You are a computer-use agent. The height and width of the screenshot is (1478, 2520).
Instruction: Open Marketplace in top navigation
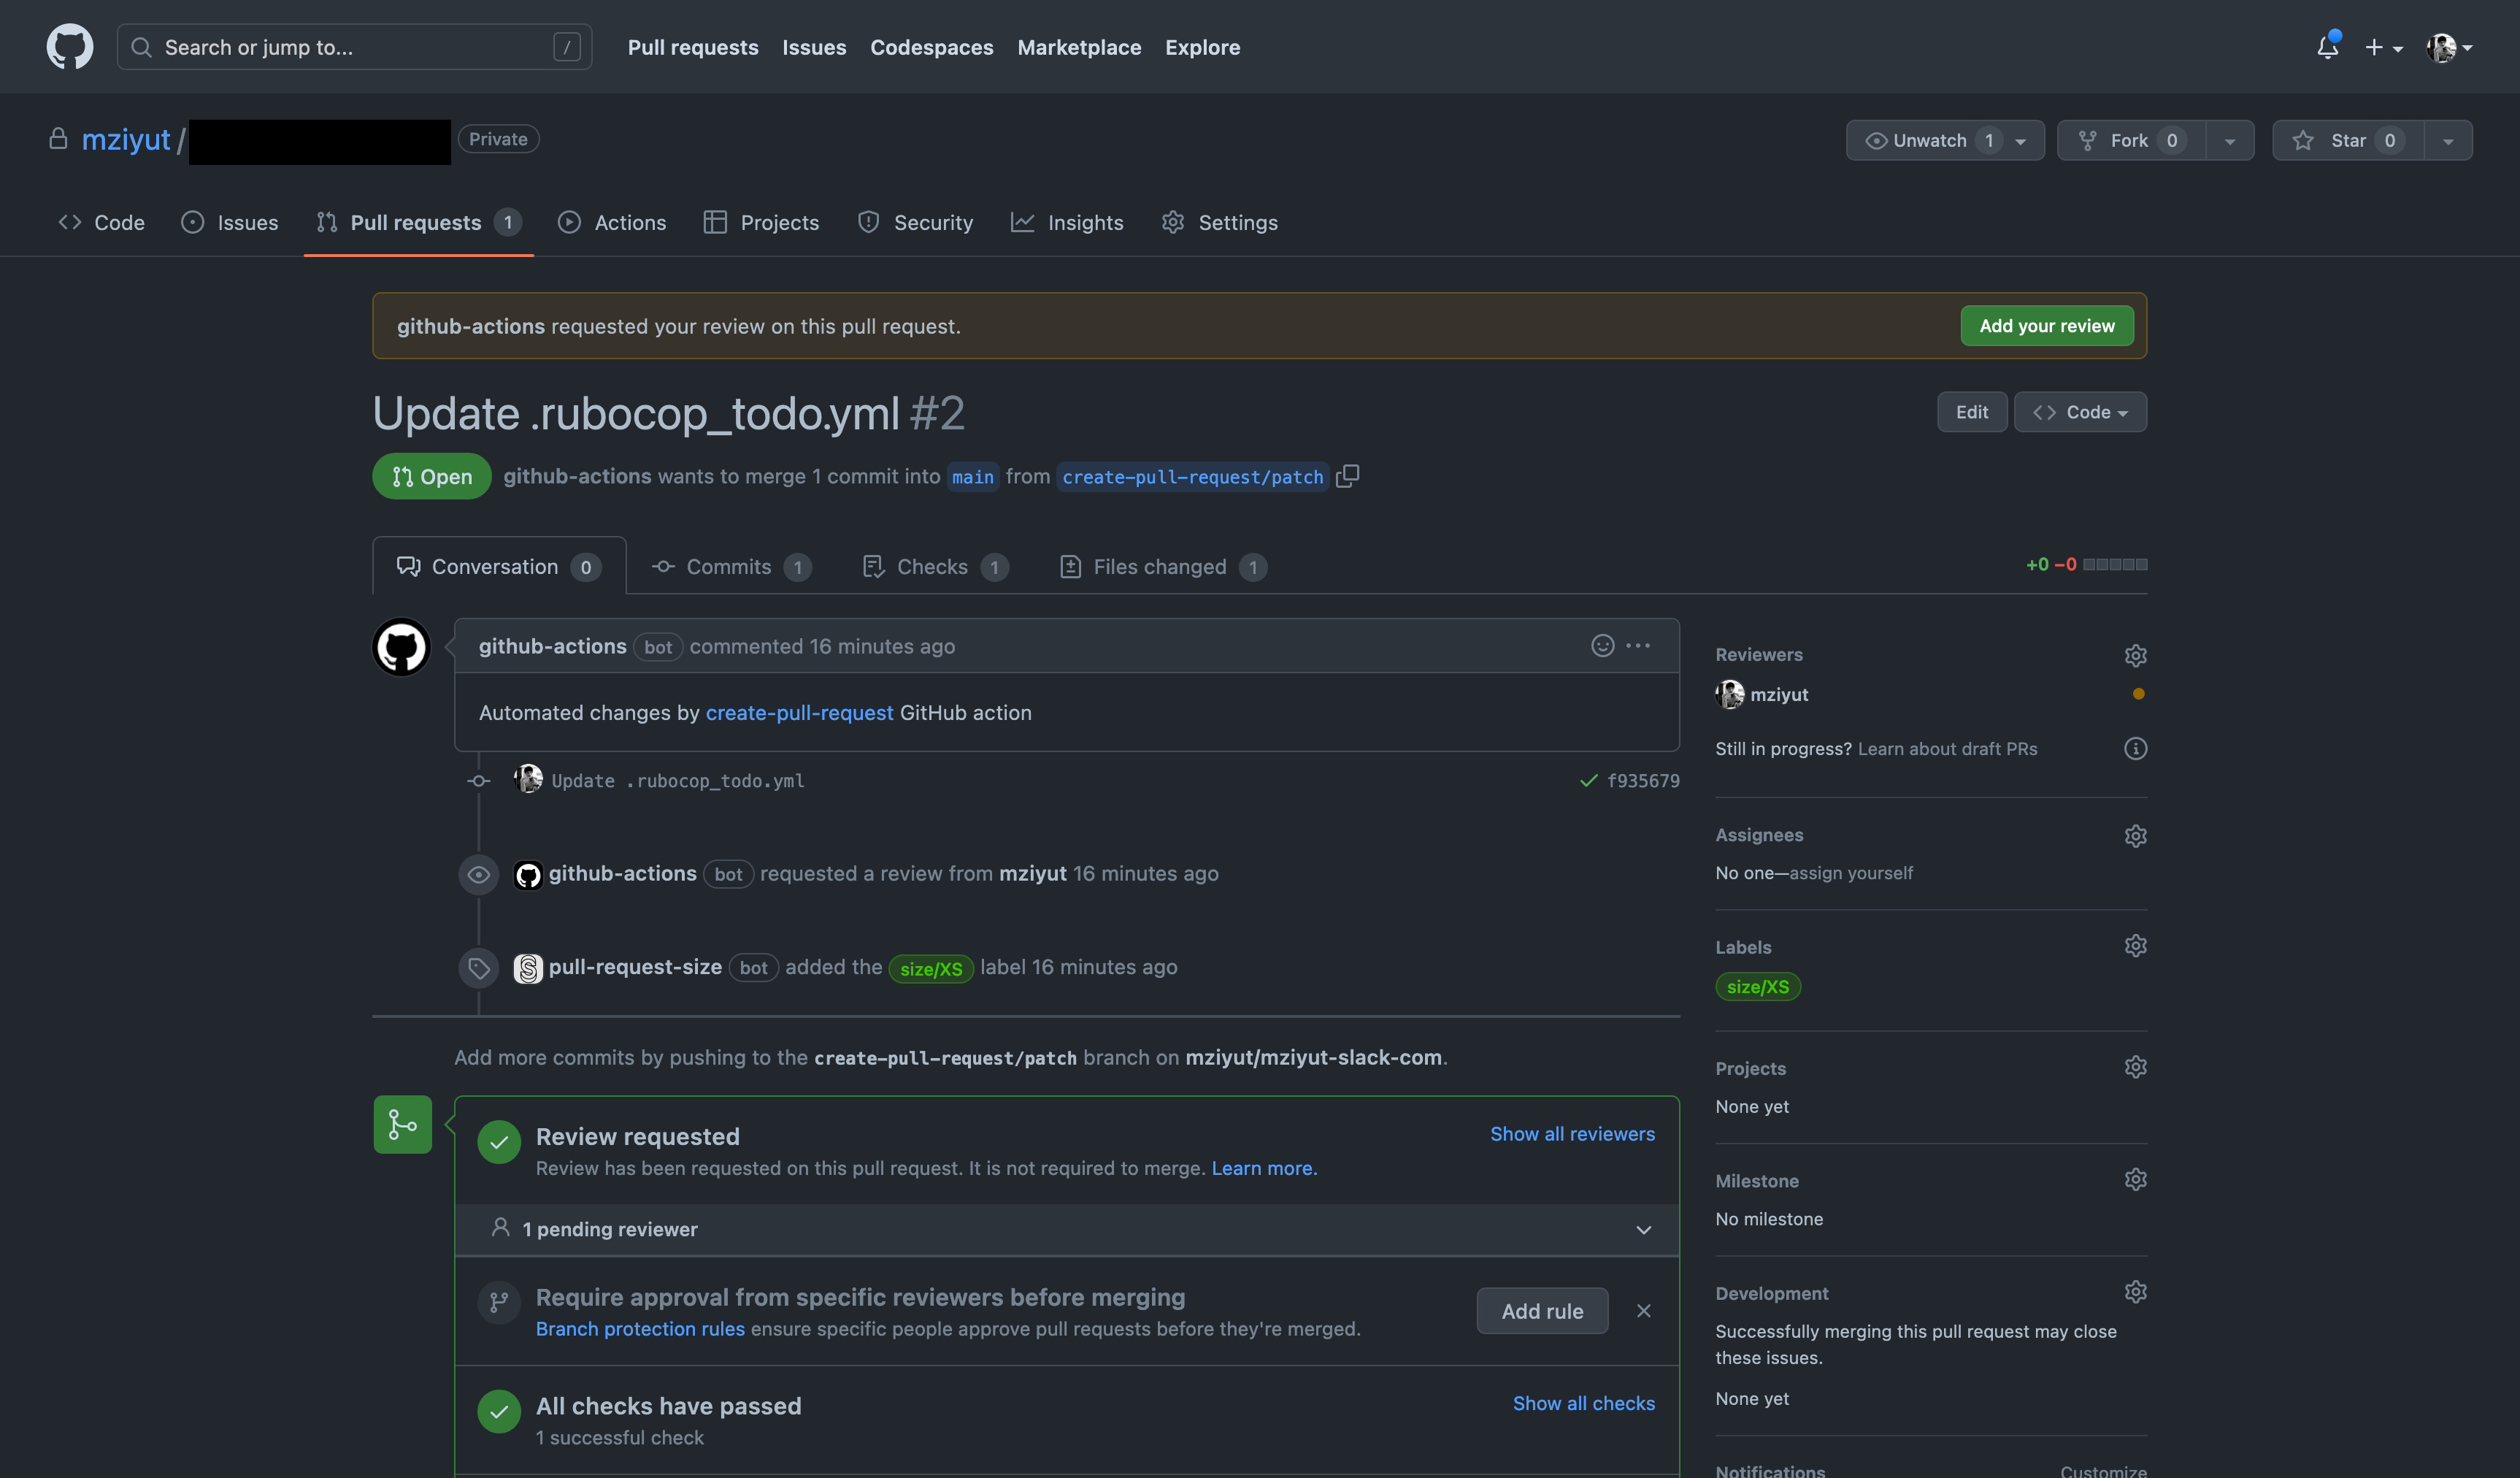1079,47
